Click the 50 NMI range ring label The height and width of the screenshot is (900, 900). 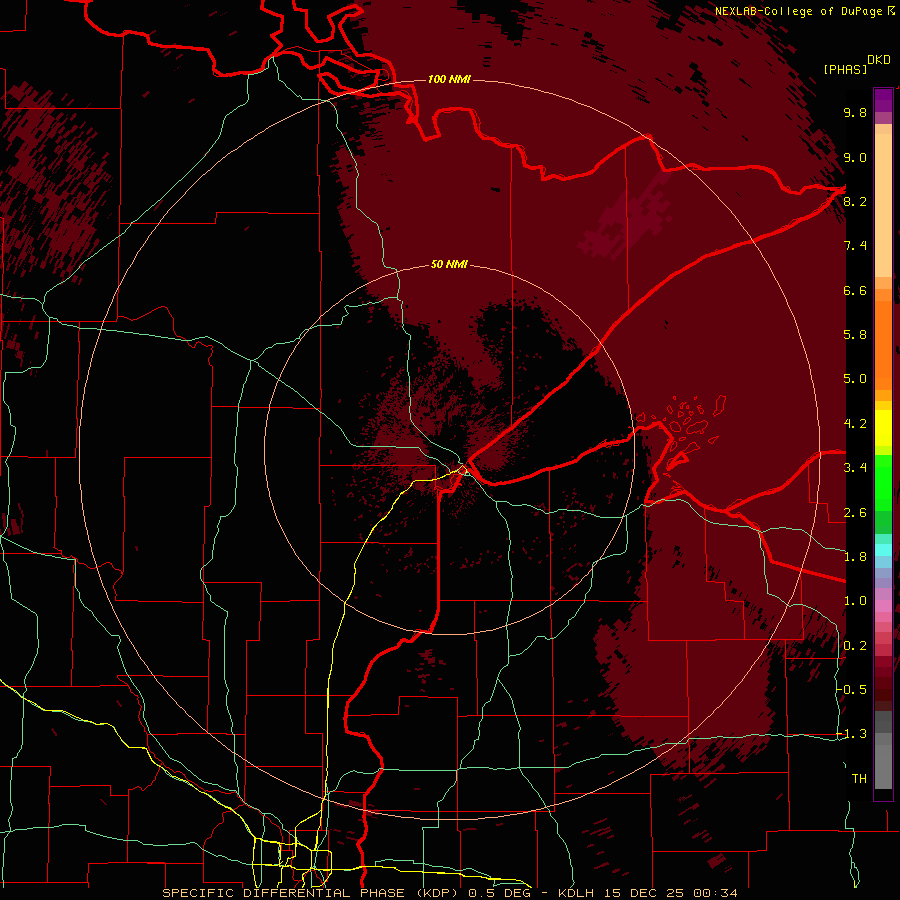(449, 264)
